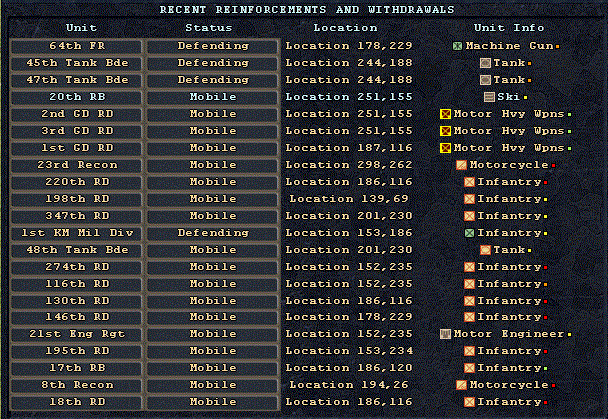
Task: Click Mobile status for 8th Recon
Action: [x=212, y=385]
